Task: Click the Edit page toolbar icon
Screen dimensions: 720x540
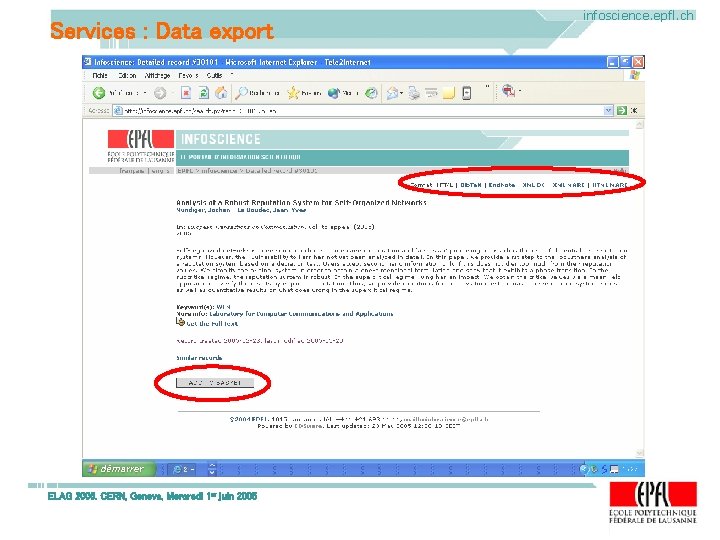Action: click(x=431, y=93)
